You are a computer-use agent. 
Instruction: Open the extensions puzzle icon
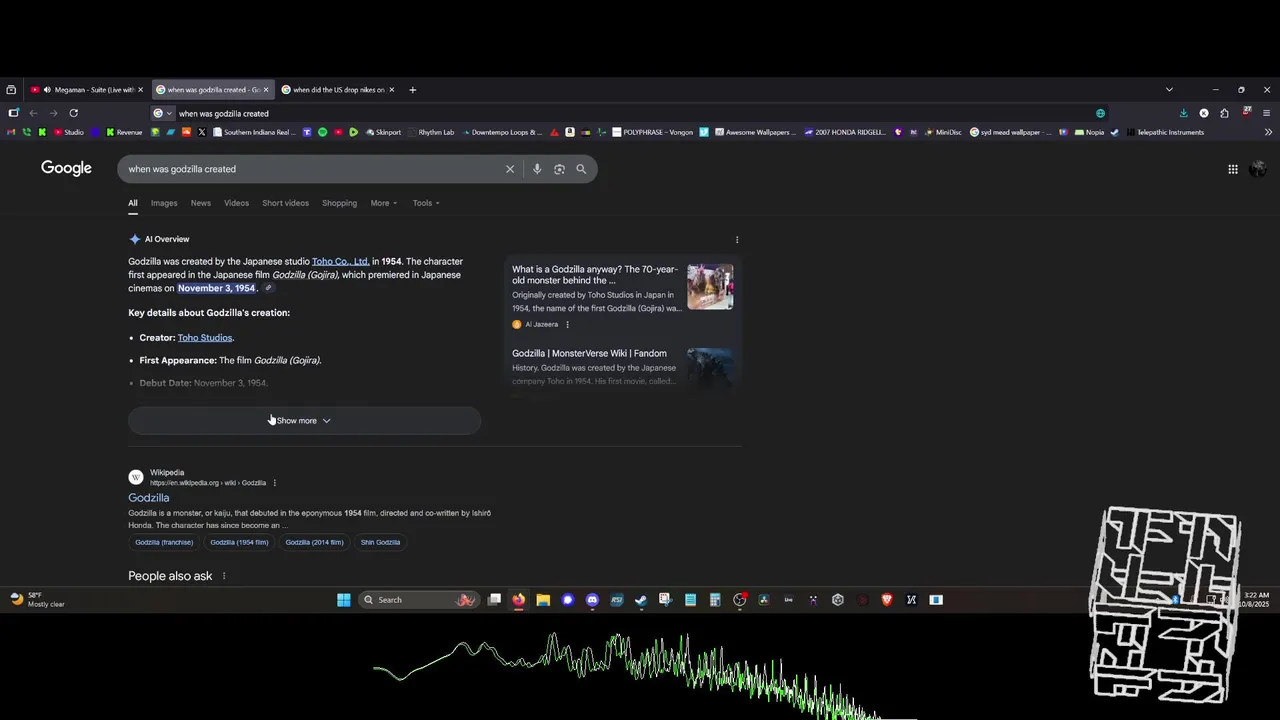[x=1224, y=113]
